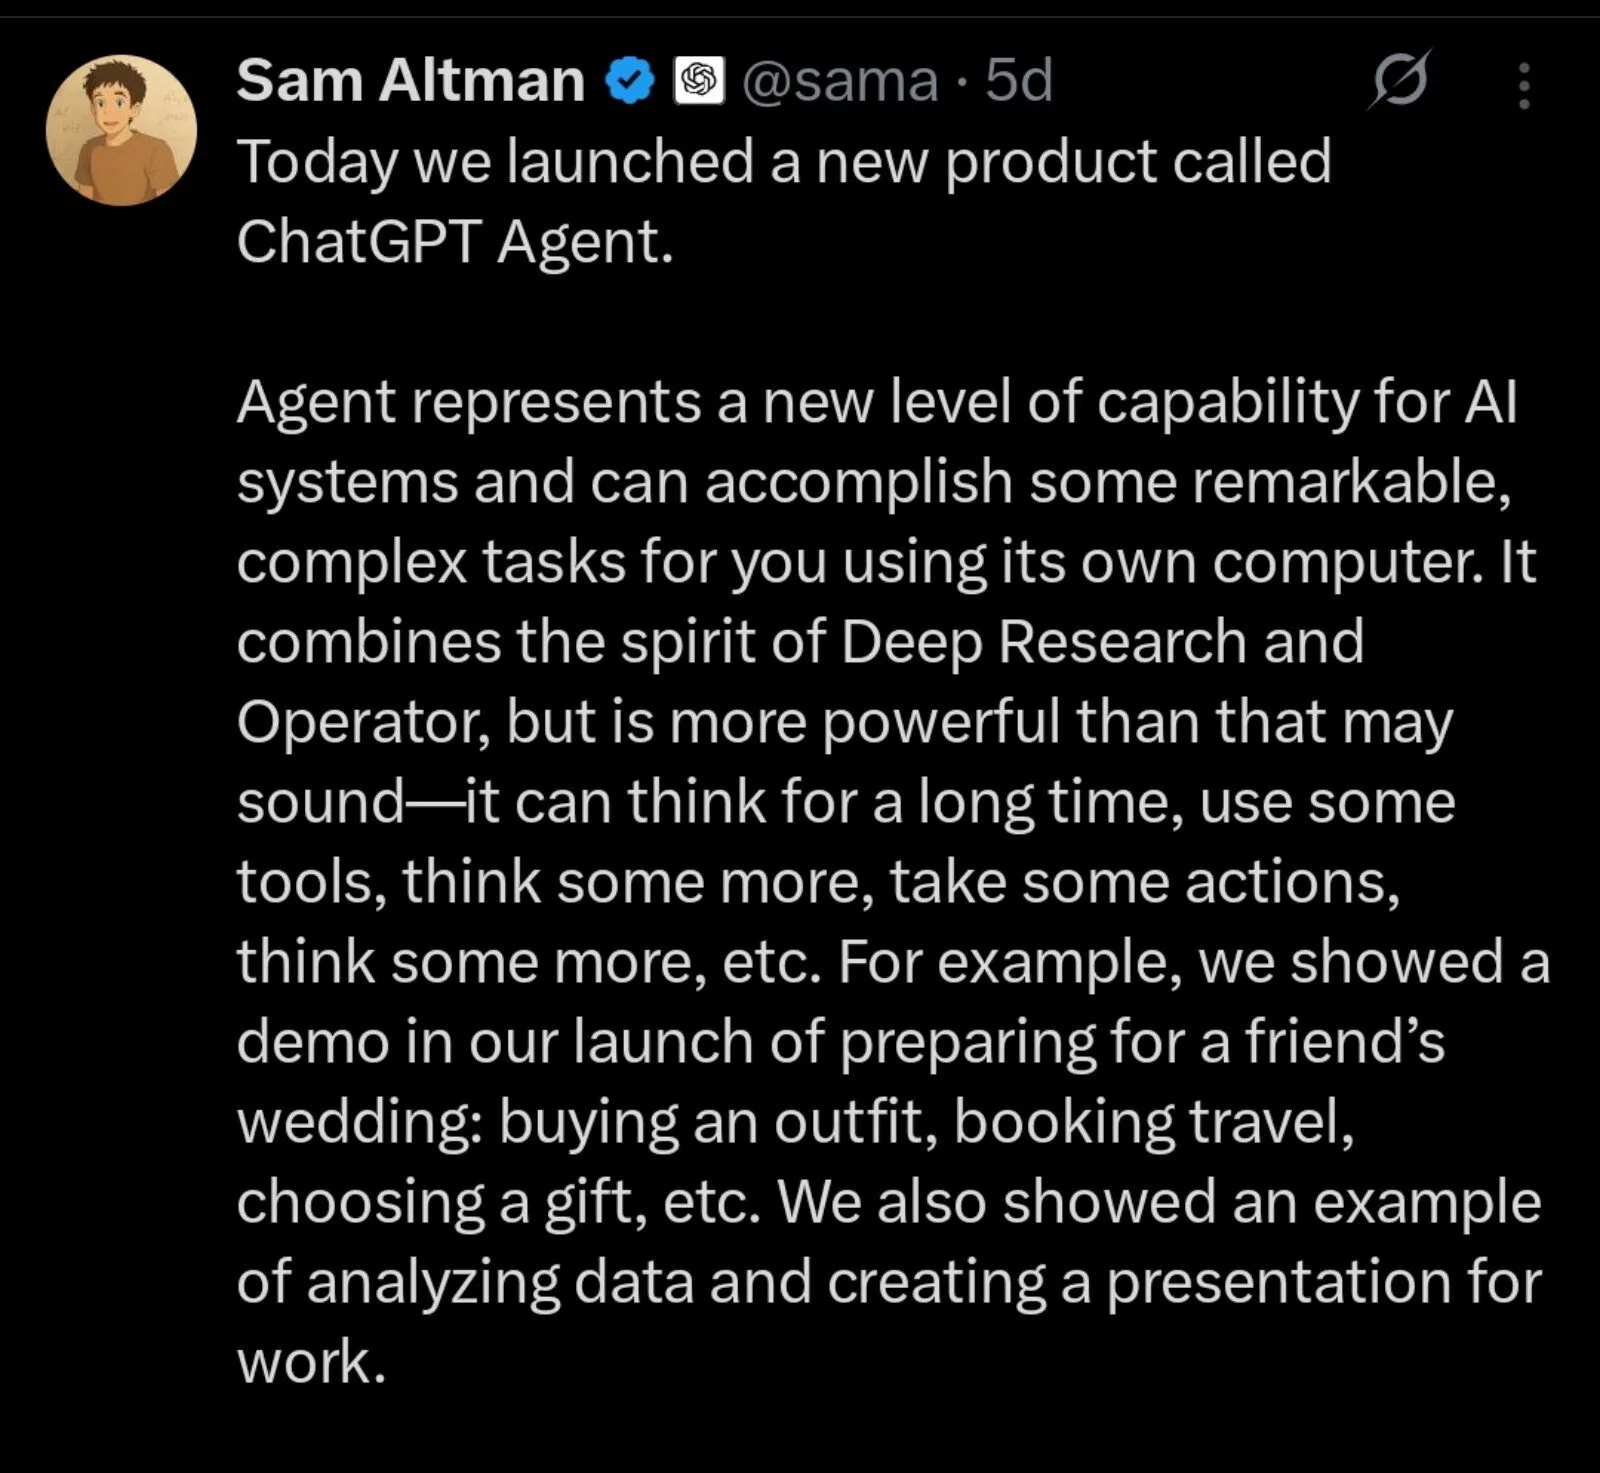Click the line 'systems and can accomplish some remarkable,'
Image resolution: width=1600 pixels, height=1473 pixels.
873,482
